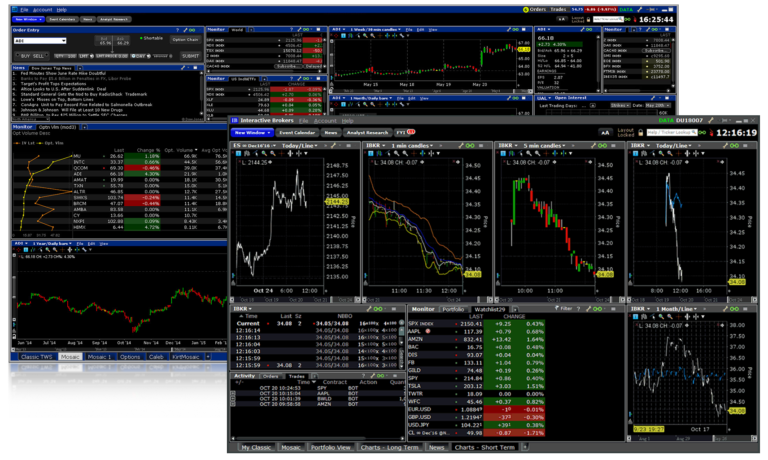Screen dimensions: 768x460
Task: Toggle group link on IBKR Today/Line chart
Action: point(734,145)
